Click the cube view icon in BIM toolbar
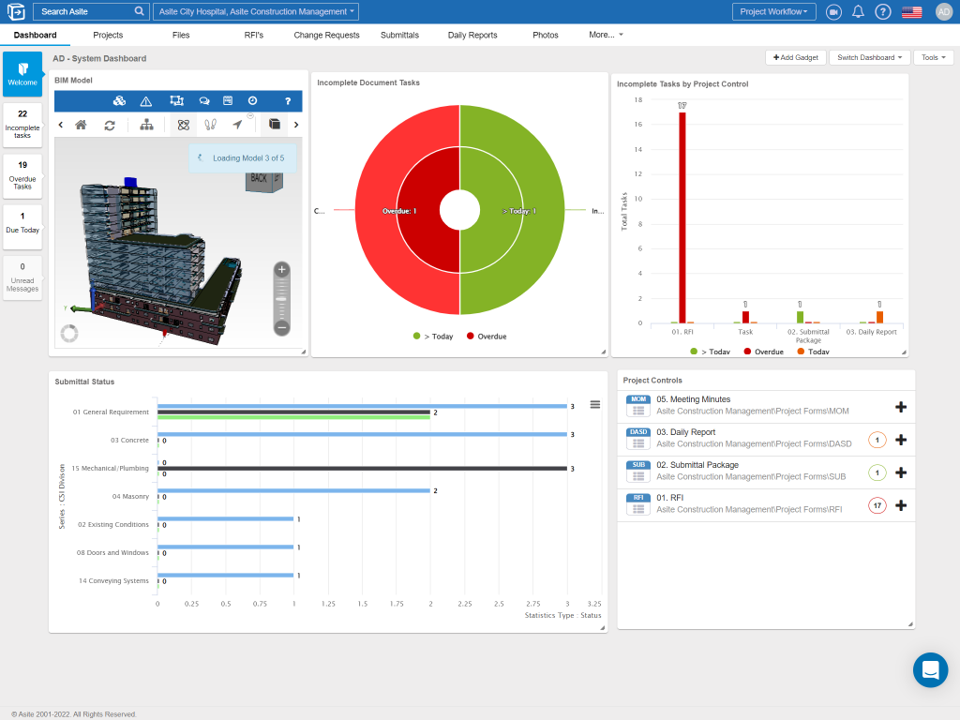 point(274,124)
